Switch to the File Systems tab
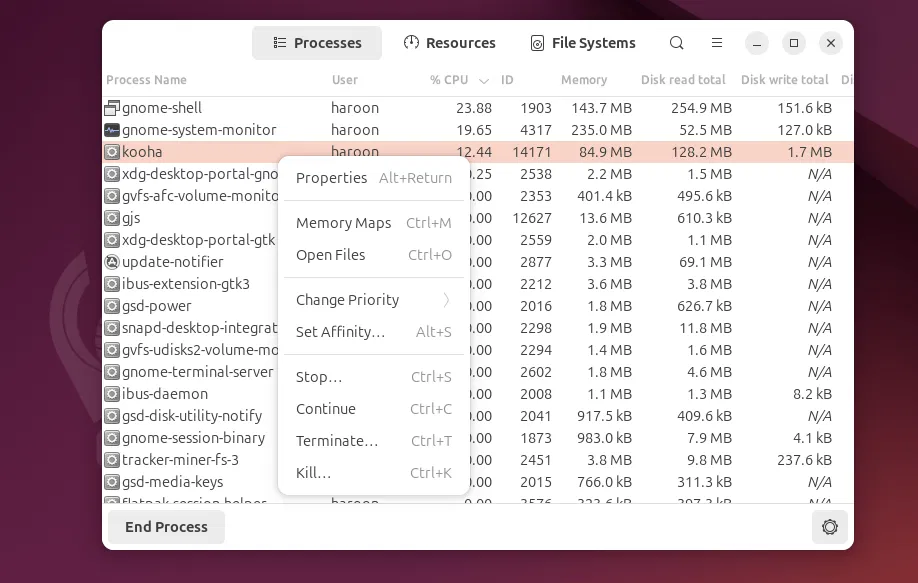918x583 pixels. (x=583, y=43)
